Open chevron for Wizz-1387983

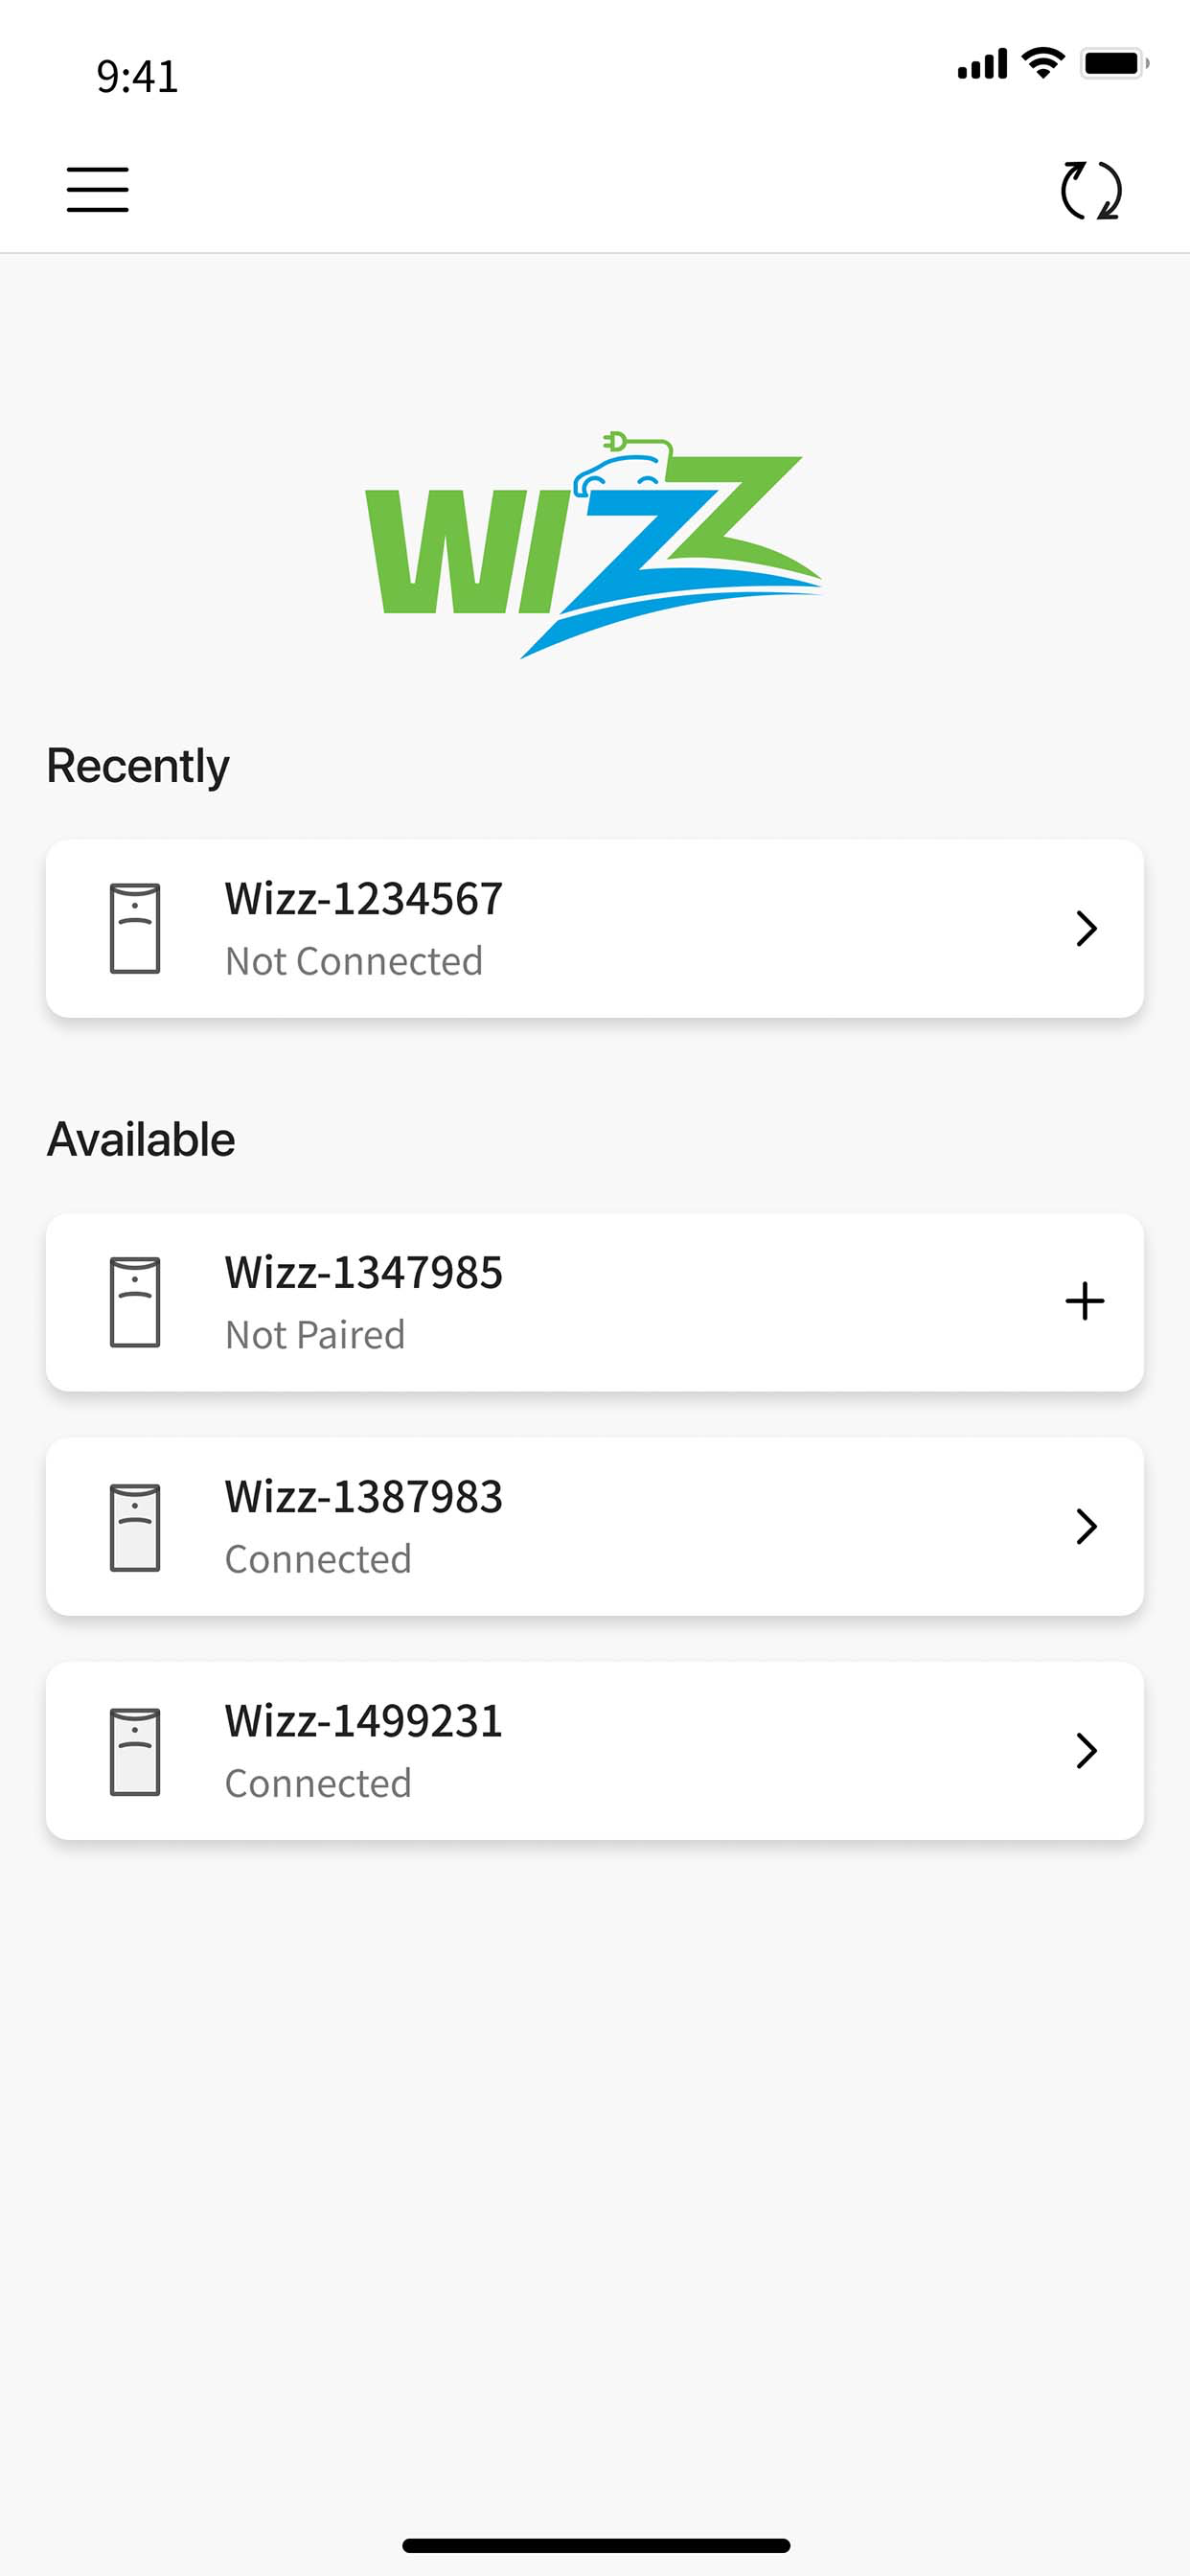1087,1526
